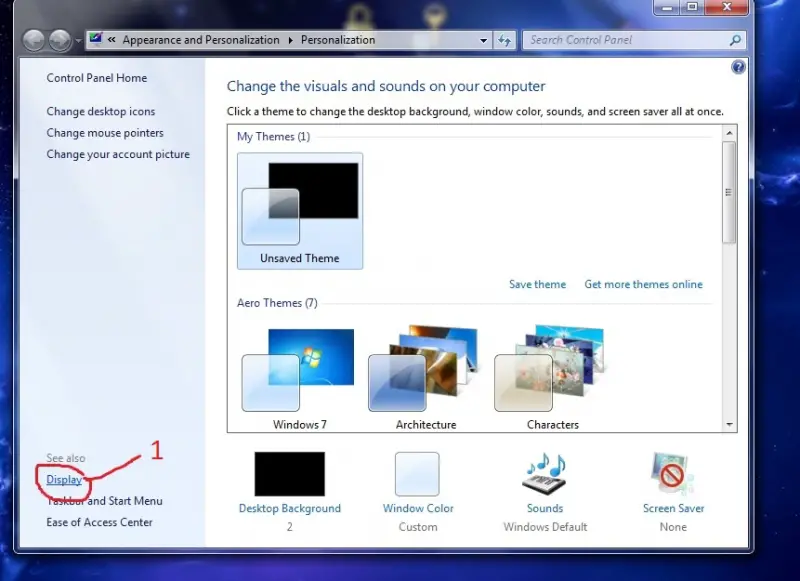The image size is (800, 581).
Task: Close the Personalization window
Action: click(x=727, y=7)
